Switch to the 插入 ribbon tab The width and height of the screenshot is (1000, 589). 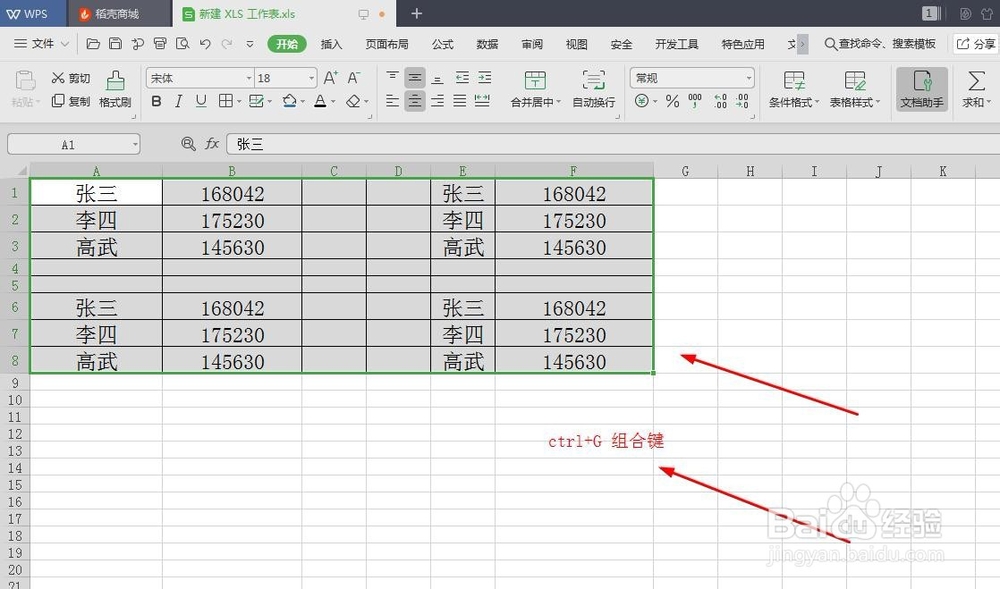click(x=331, y=44)
